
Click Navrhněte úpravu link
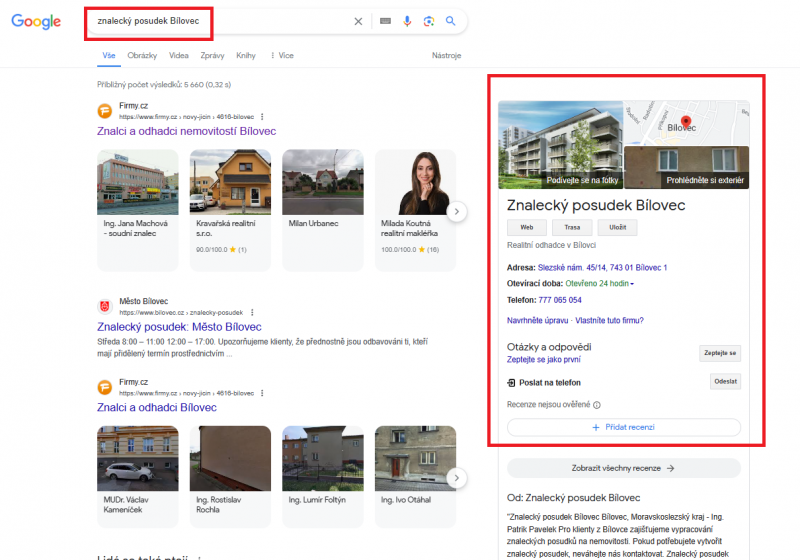coord(537,320)
